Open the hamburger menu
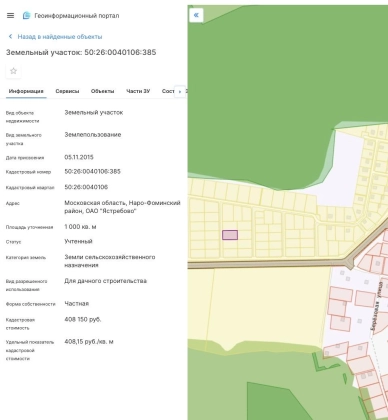This screenshot has width=388, height=420. [10, 15]
